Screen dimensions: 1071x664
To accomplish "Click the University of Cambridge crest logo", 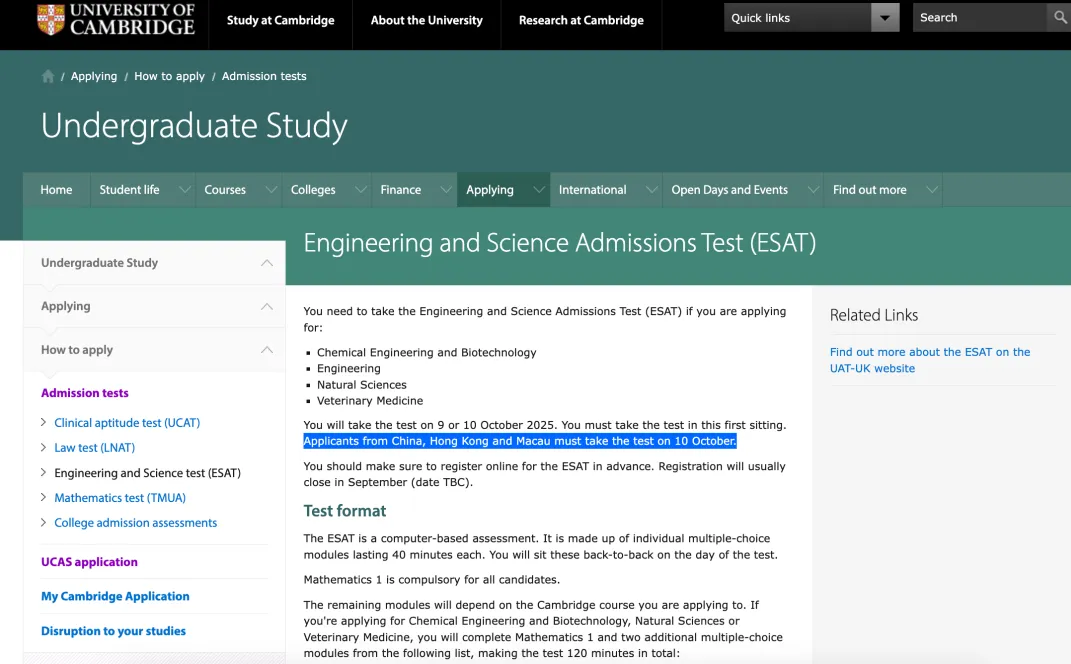I will (x=51, y=19).
